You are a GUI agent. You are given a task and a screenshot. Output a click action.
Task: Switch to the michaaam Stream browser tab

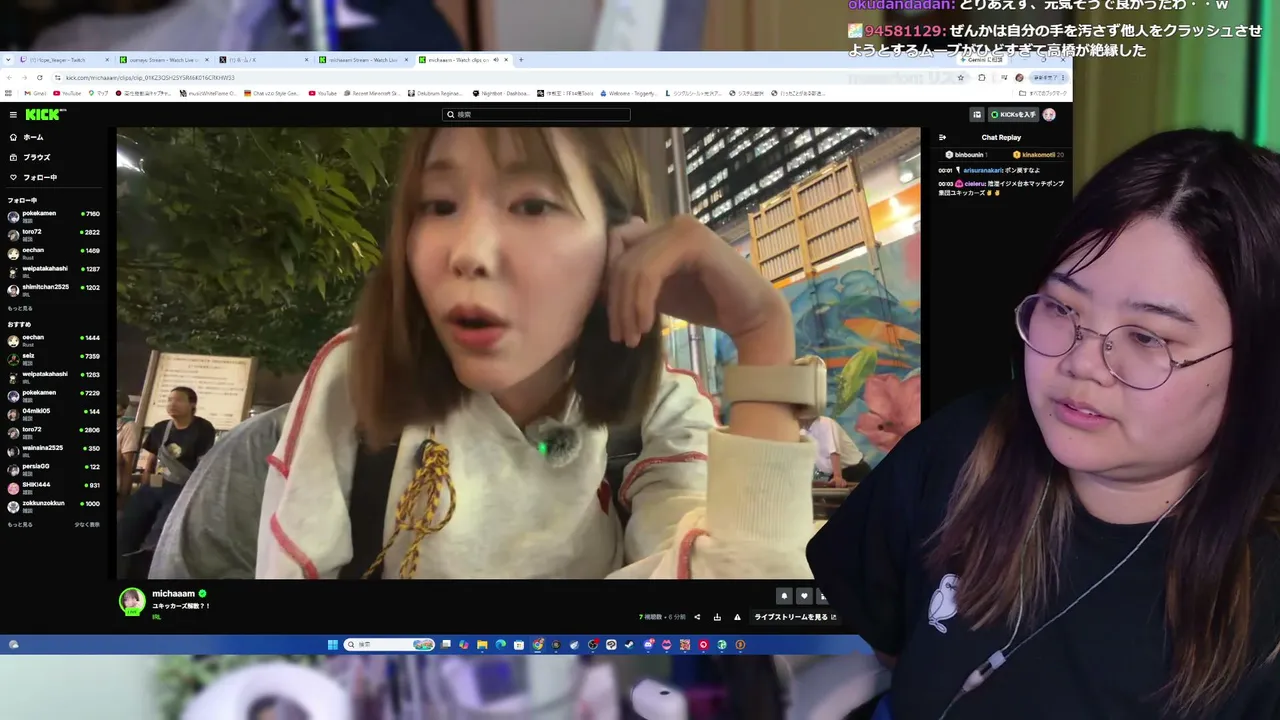coord(362,60)
